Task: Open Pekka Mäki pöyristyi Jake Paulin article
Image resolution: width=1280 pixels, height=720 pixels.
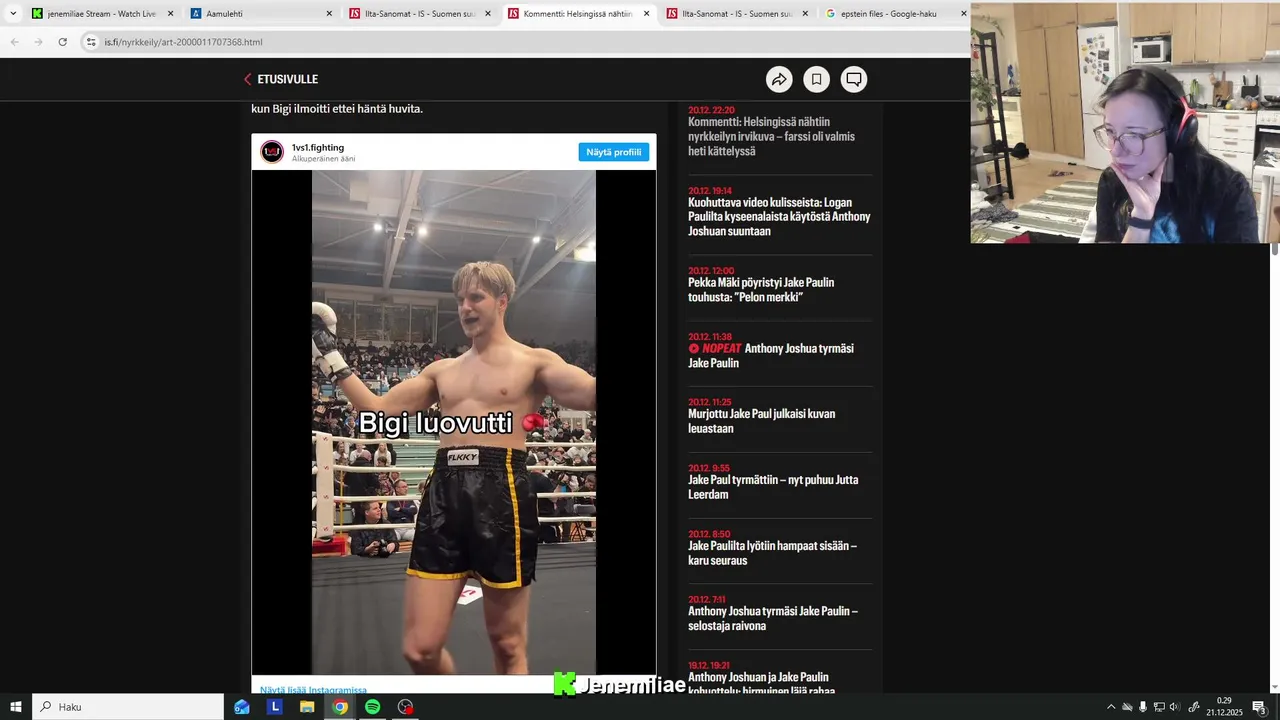Action: (x=761, y=289)
